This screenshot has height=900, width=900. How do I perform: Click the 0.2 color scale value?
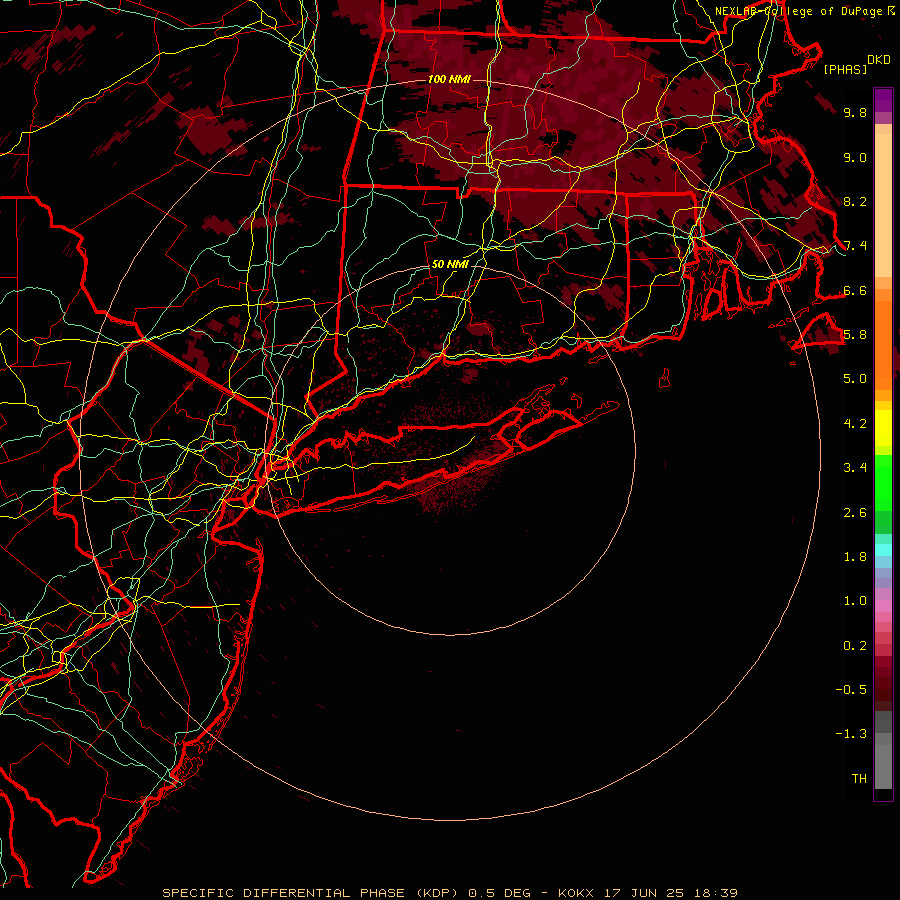(855, 646)
